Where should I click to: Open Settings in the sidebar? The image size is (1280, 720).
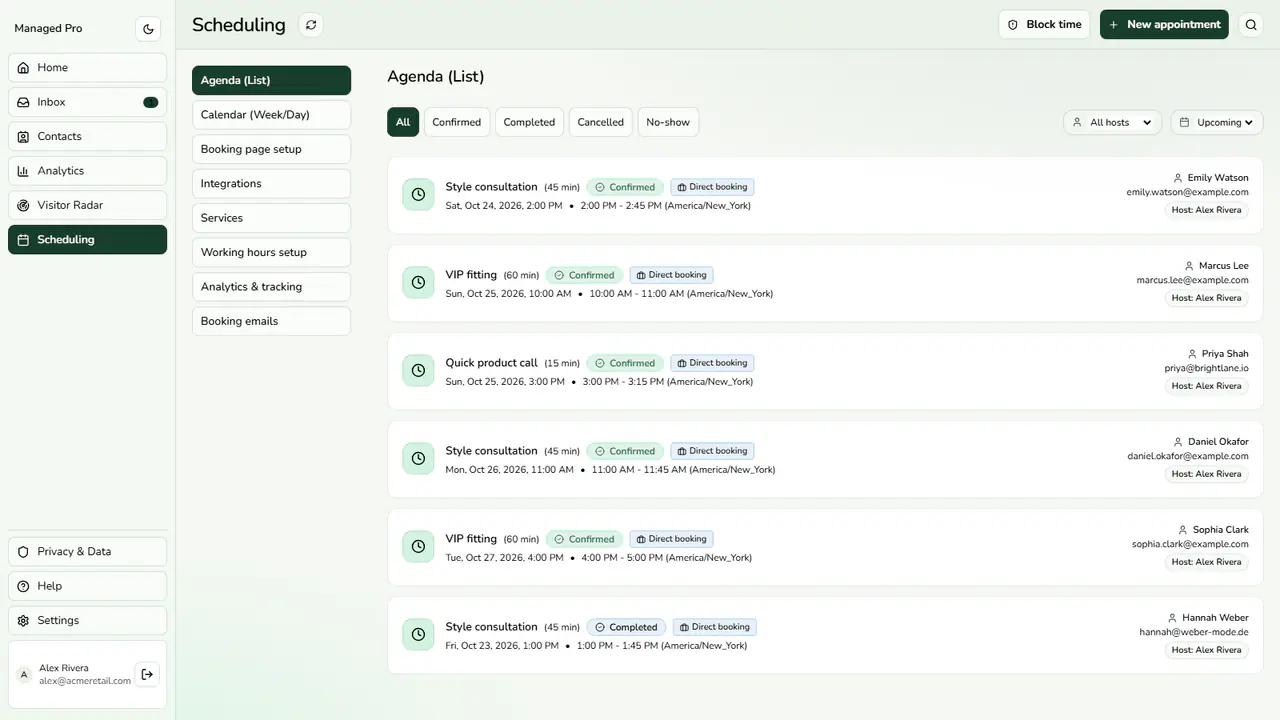click(88, 620)
